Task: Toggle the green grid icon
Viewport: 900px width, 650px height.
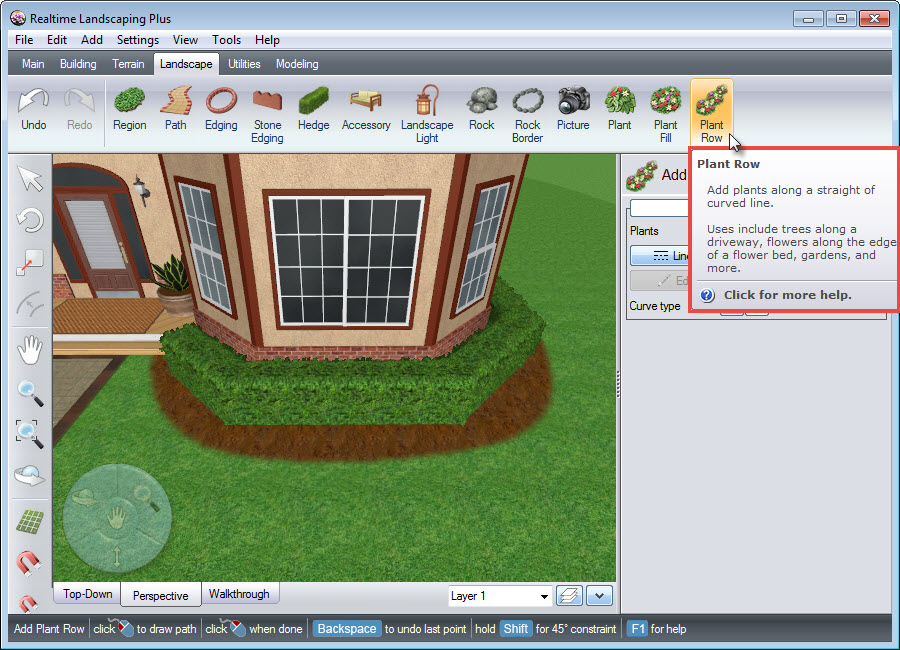Action: [x=30, y=521]
